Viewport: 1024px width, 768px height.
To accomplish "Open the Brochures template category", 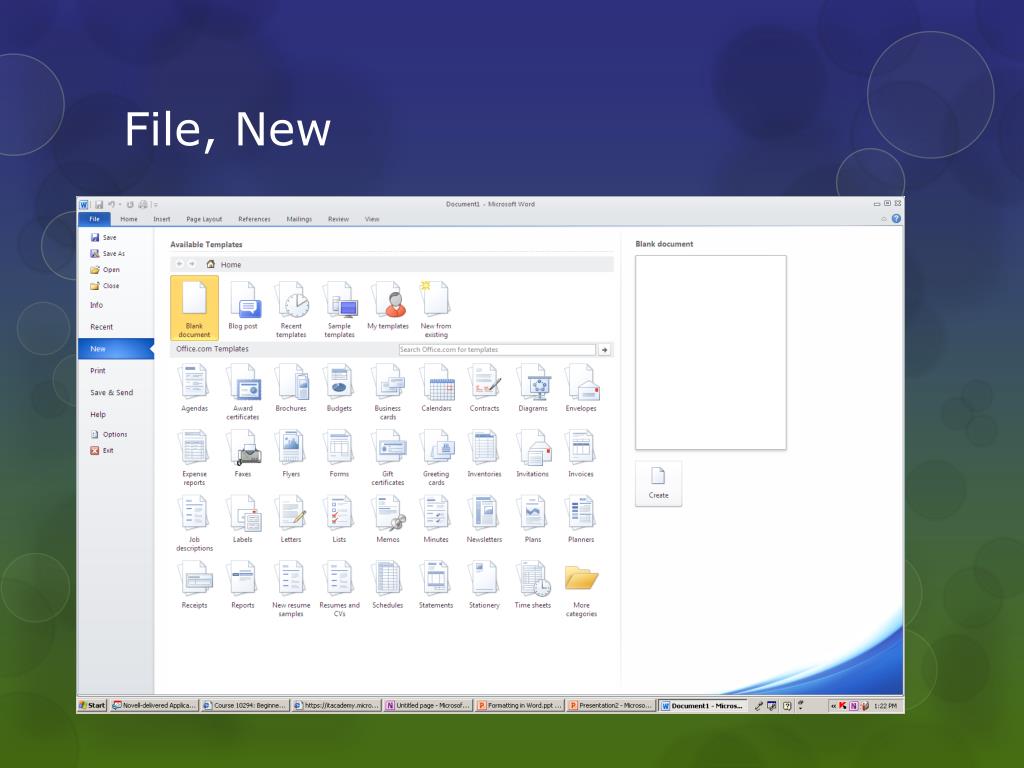I will click(291, 388).
